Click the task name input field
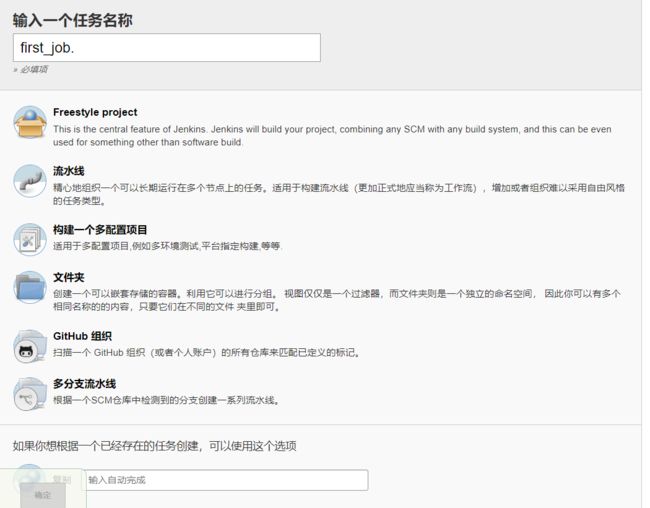Image resolution: width=650 pixels, height=508 pixels. pos(167,48)
